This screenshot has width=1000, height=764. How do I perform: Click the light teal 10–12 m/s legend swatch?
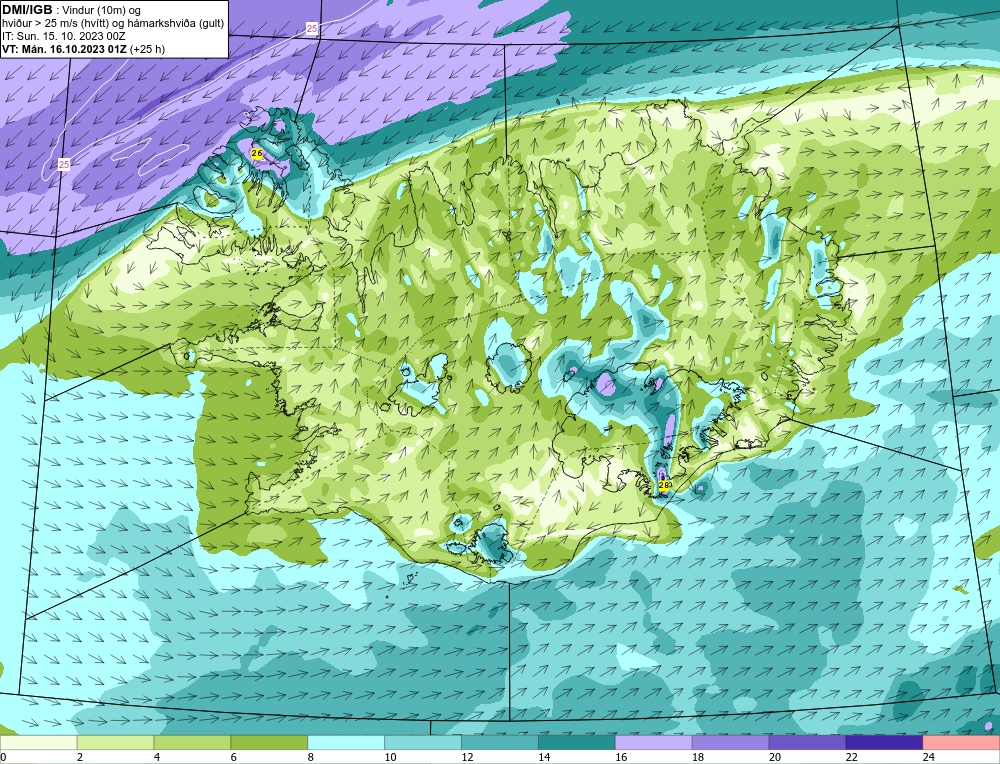coord(423,743)
